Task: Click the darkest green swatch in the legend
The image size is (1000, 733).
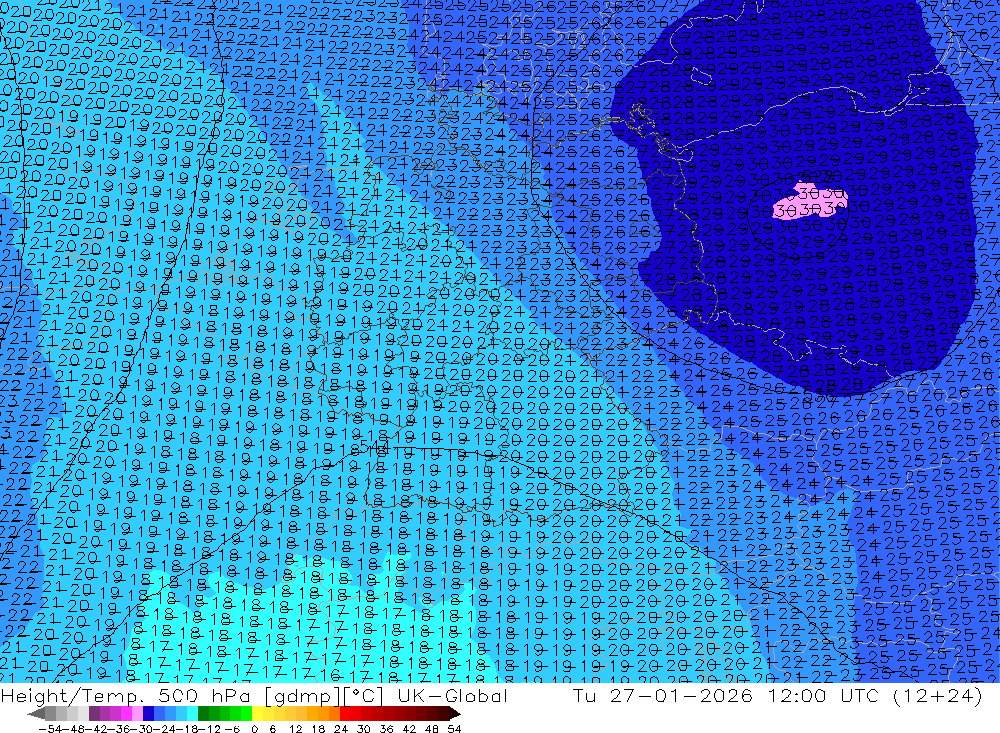Action: coord(203,713)
